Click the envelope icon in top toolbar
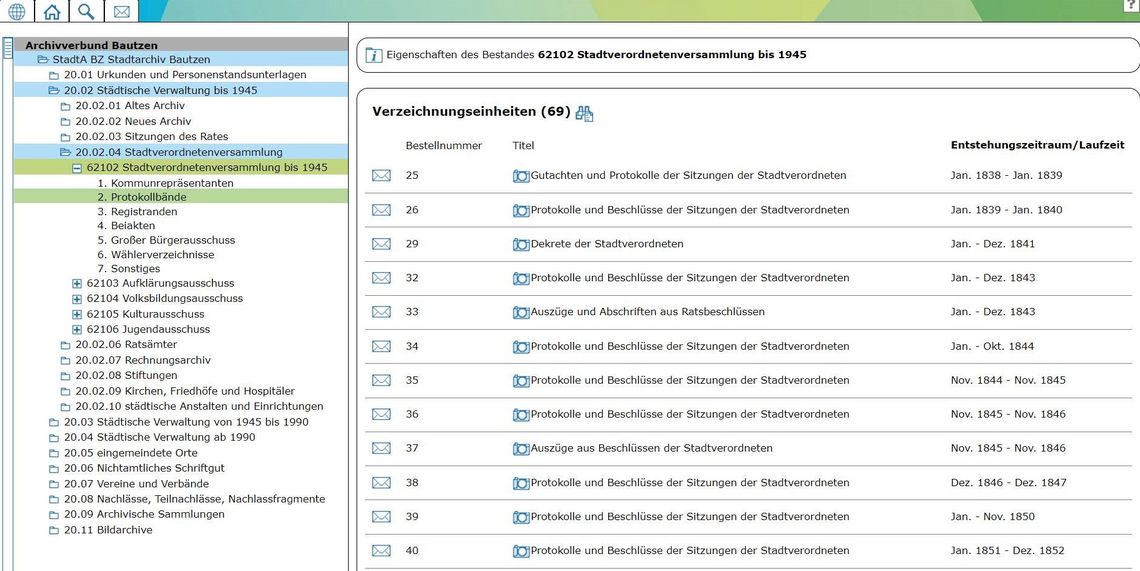Screen dimensions: 1140x571 point(121,12)
